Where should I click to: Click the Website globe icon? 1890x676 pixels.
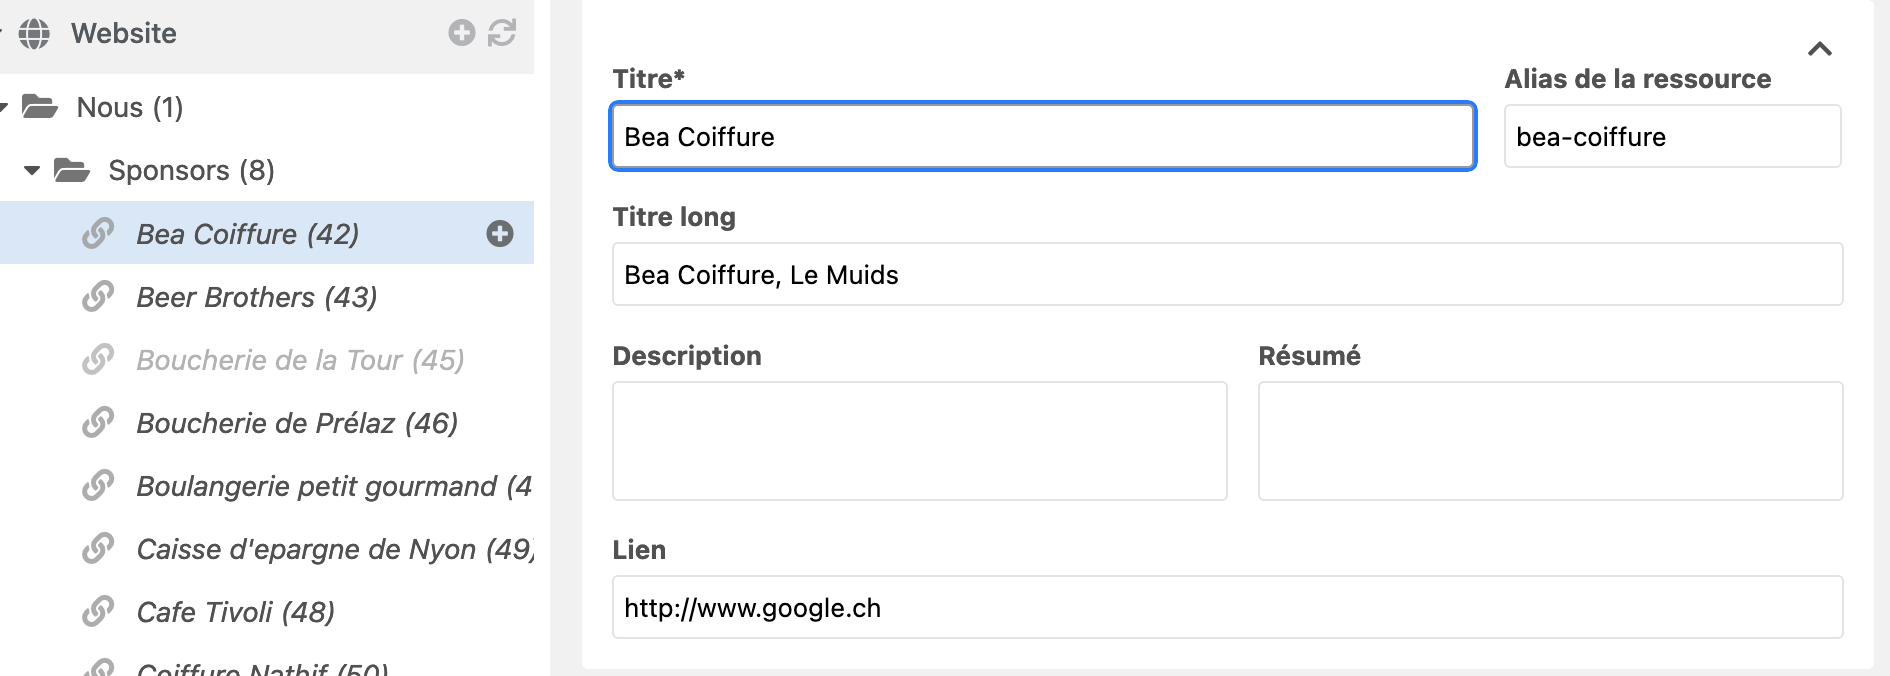click(35, 33)
